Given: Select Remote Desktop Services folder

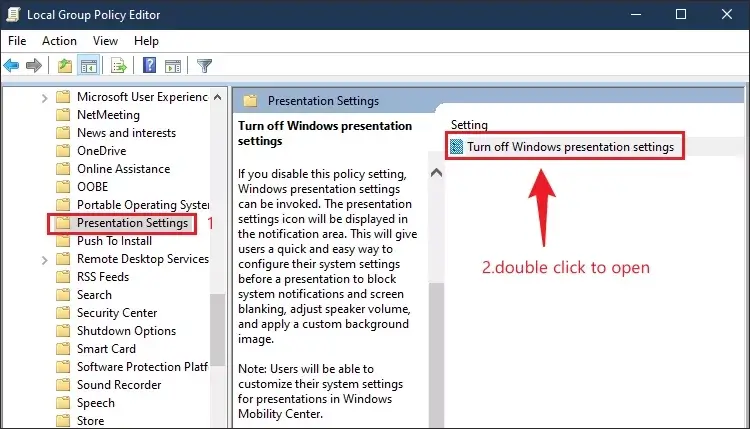Looking at the screenshot, I should 143,259.
